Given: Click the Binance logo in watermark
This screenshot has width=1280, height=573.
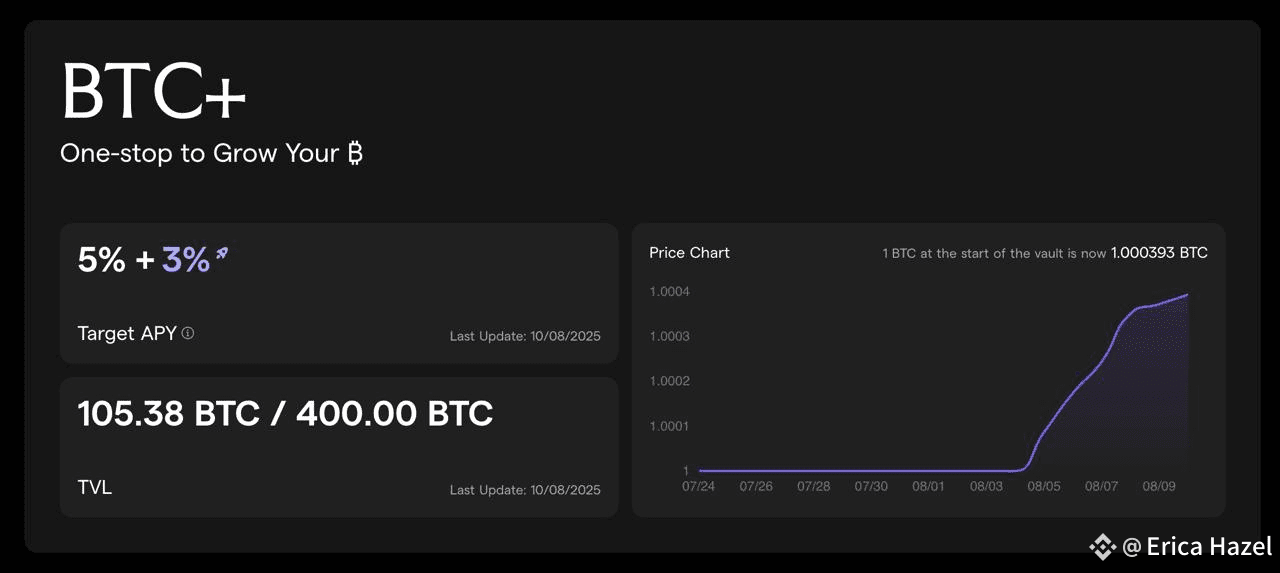Looking at the screenshot, I should tap(1103, 546).
